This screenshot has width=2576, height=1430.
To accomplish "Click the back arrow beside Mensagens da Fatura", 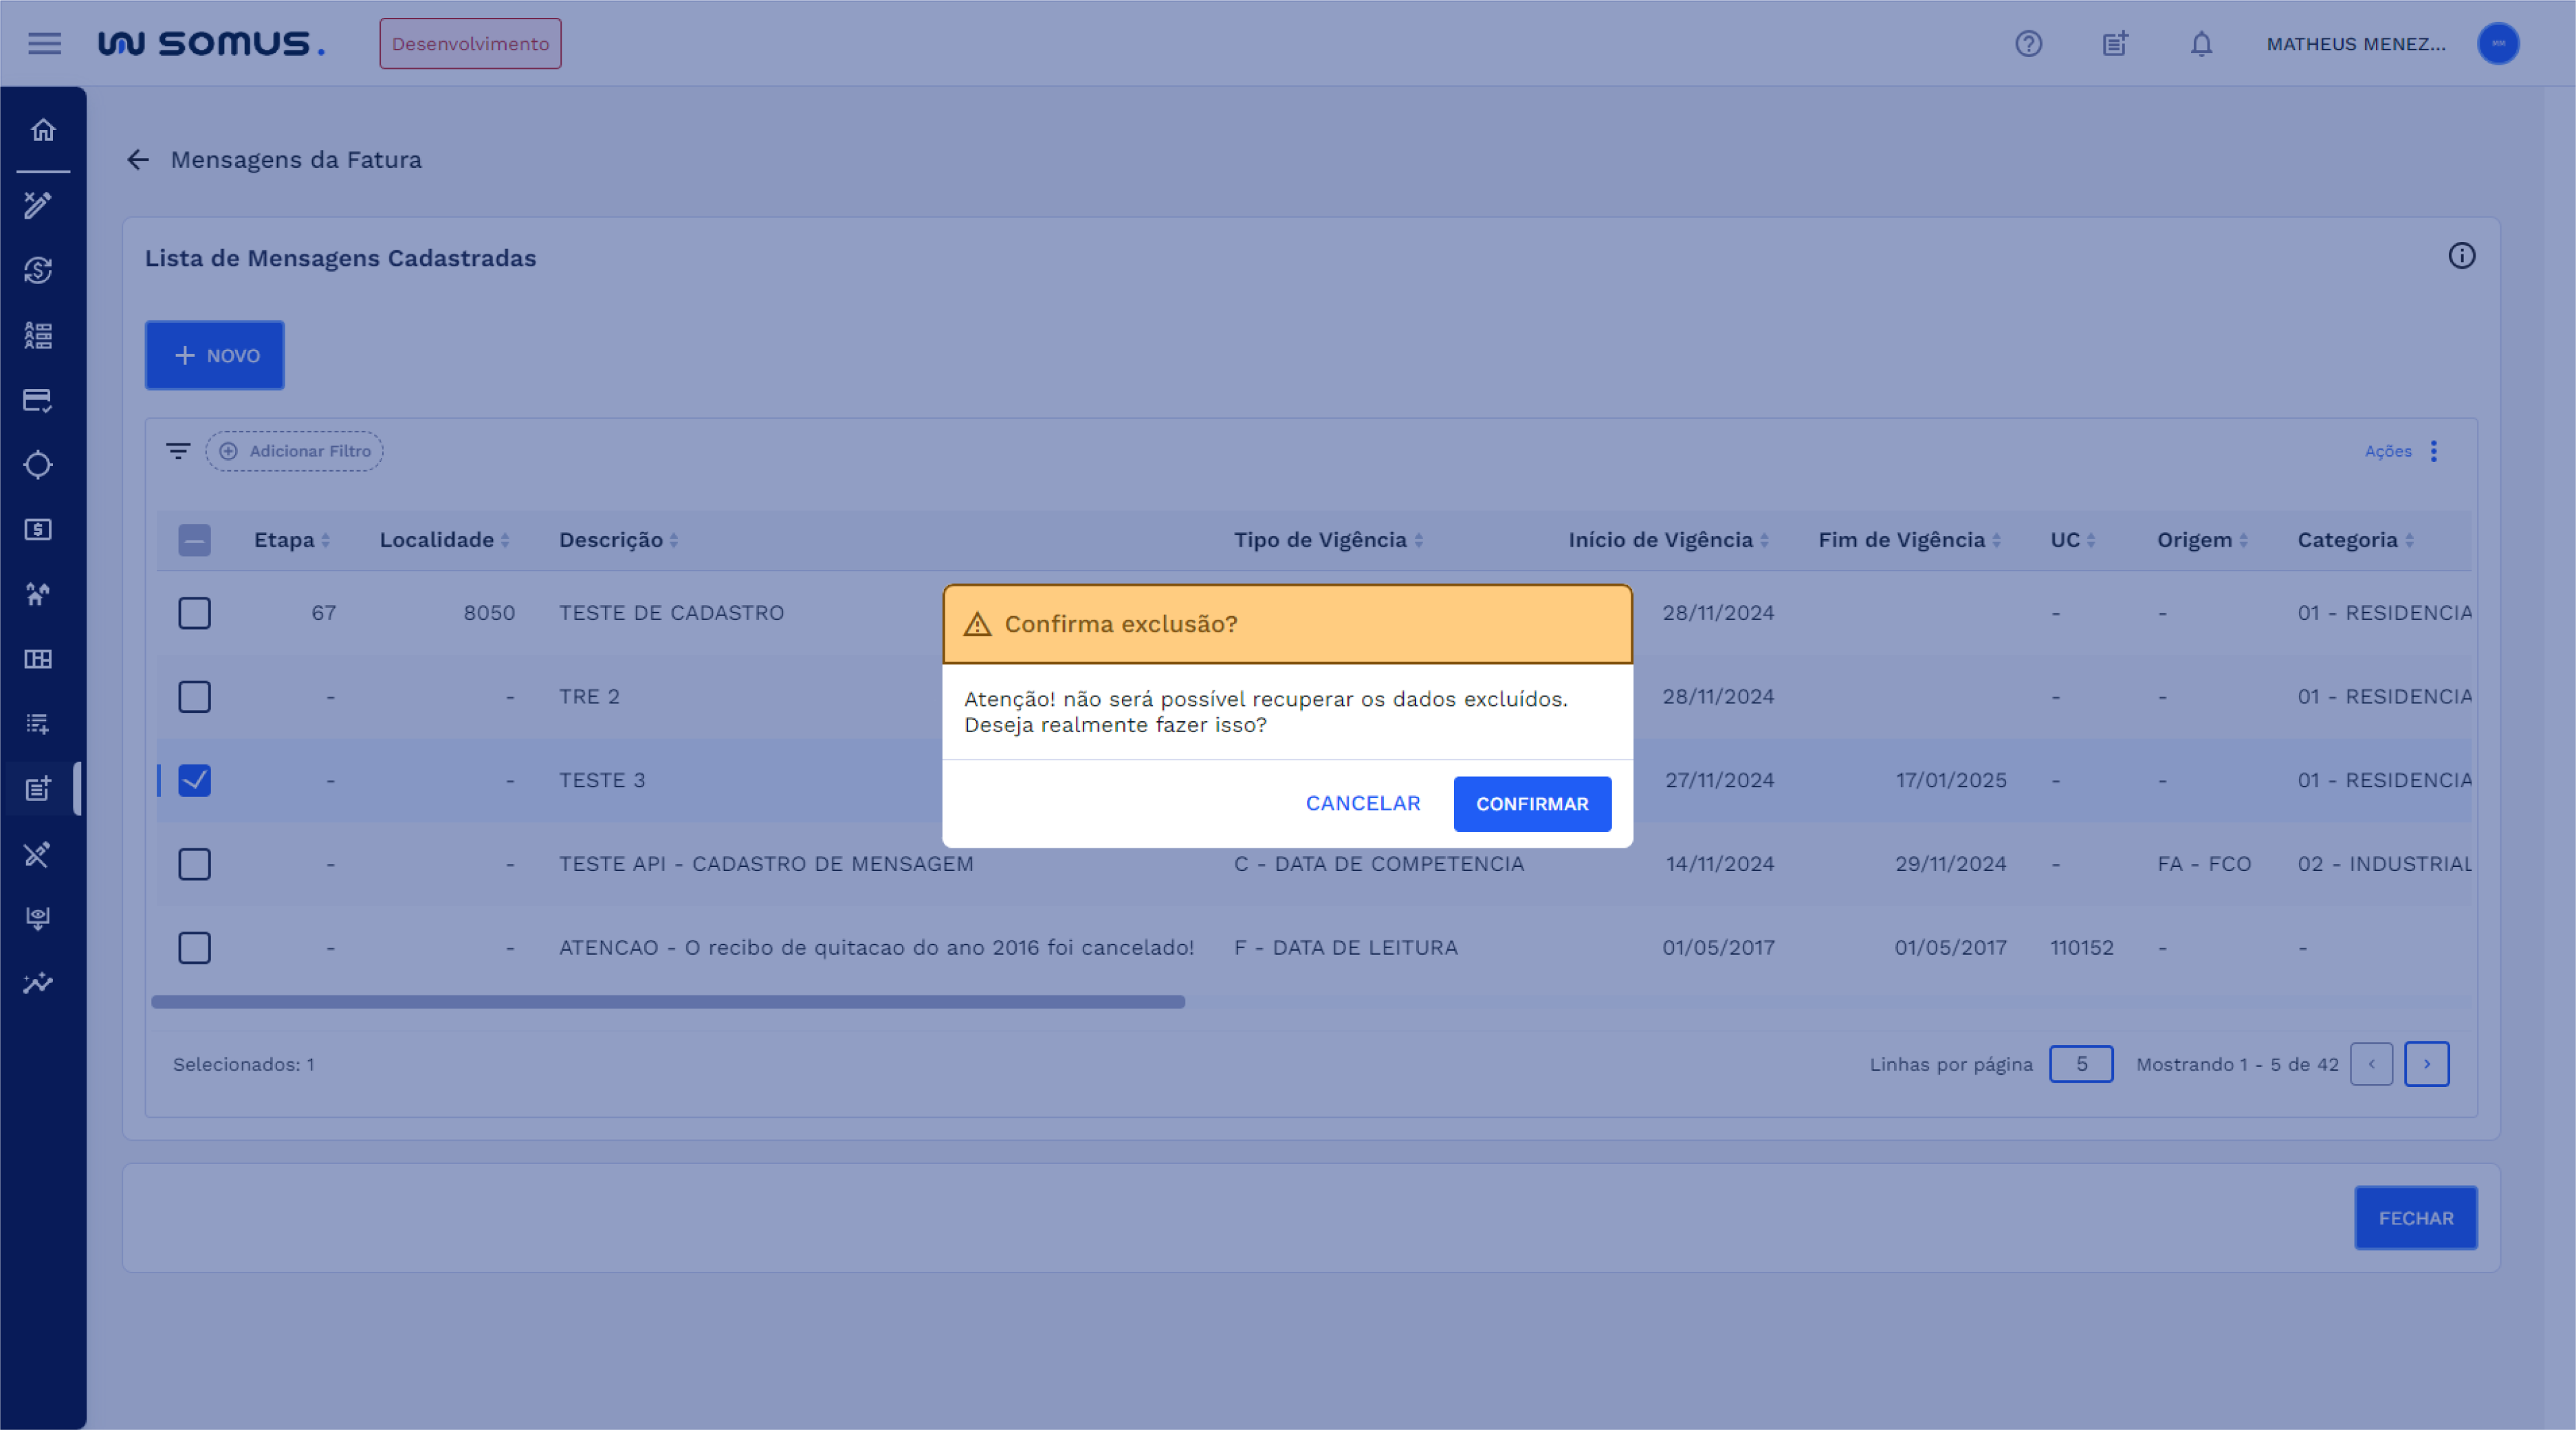I will tap(138, 160).
